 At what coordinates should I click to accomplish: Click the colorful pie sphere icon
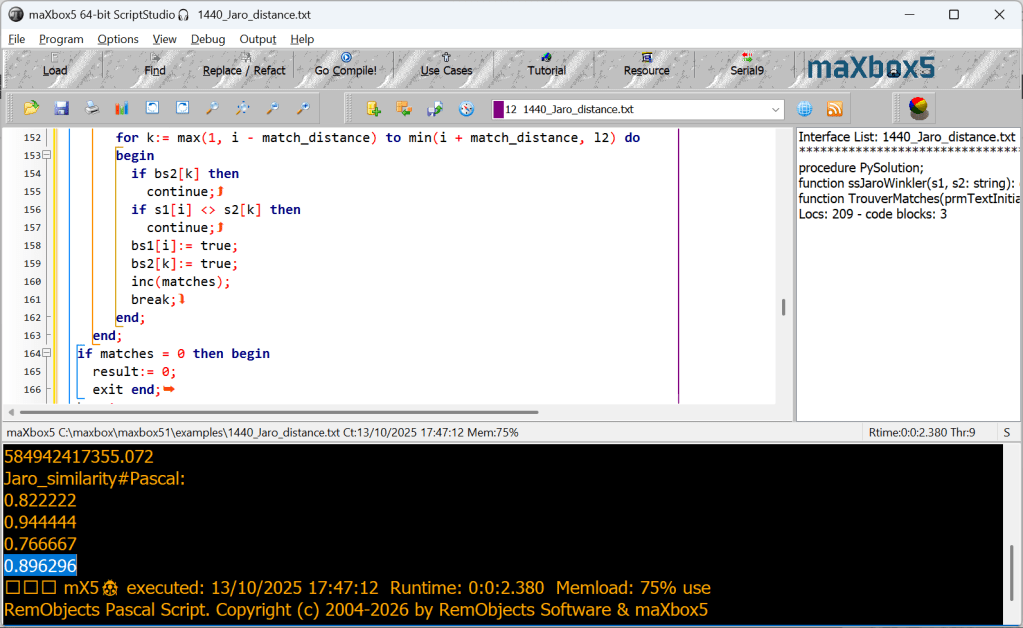[918, 108]
